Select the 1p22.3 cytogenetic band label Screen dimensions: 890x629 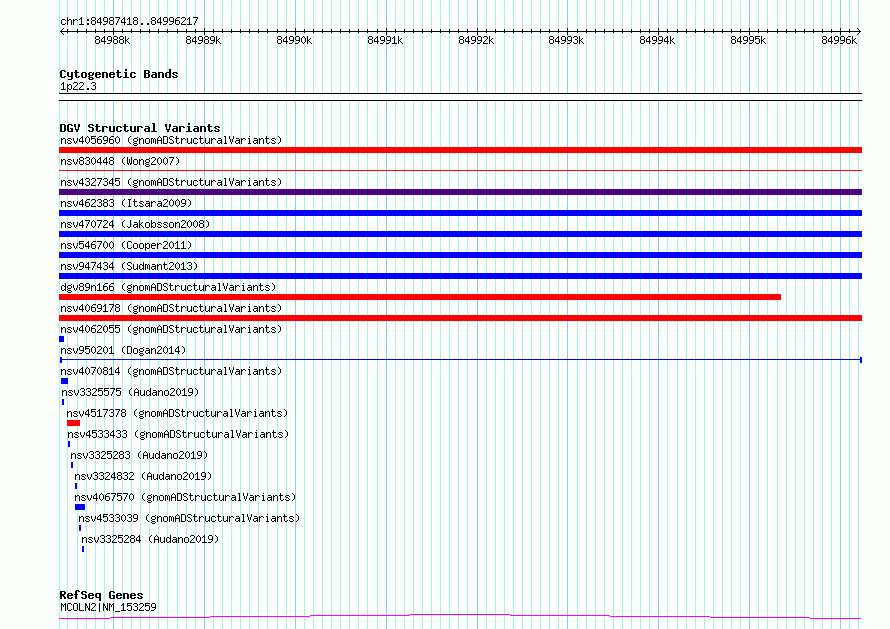(x=78, y=86)
